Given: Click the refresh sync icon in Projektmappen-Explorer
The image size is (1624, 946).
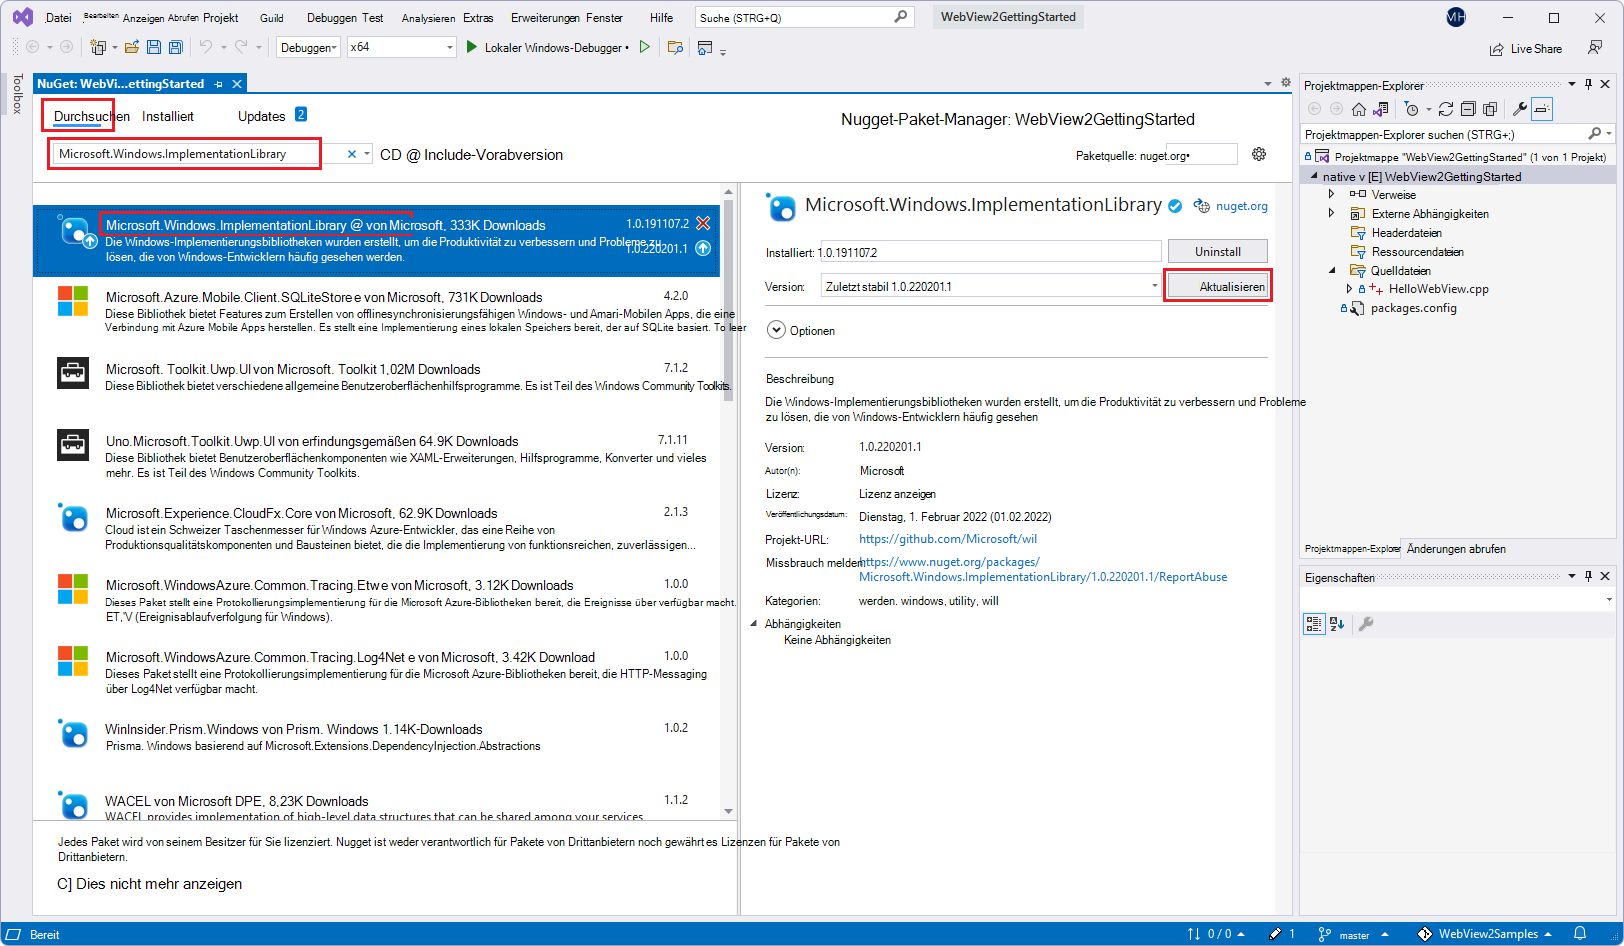Looking at the screenshot, I should [1446, 109].
